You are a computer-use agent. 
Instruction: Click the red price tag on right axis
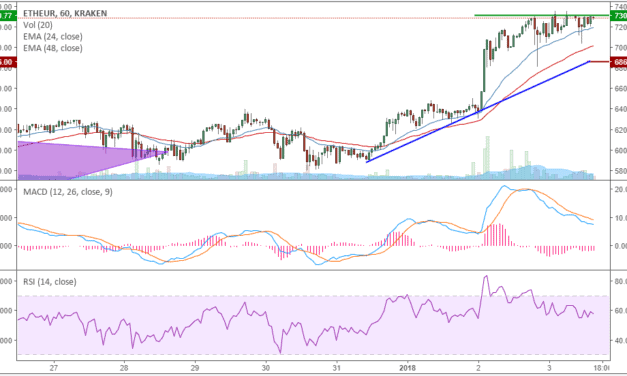tap(619, 62)
